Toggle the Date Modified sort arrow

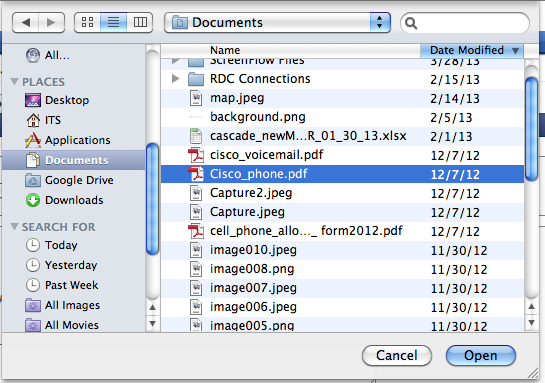tap(515, 51)
